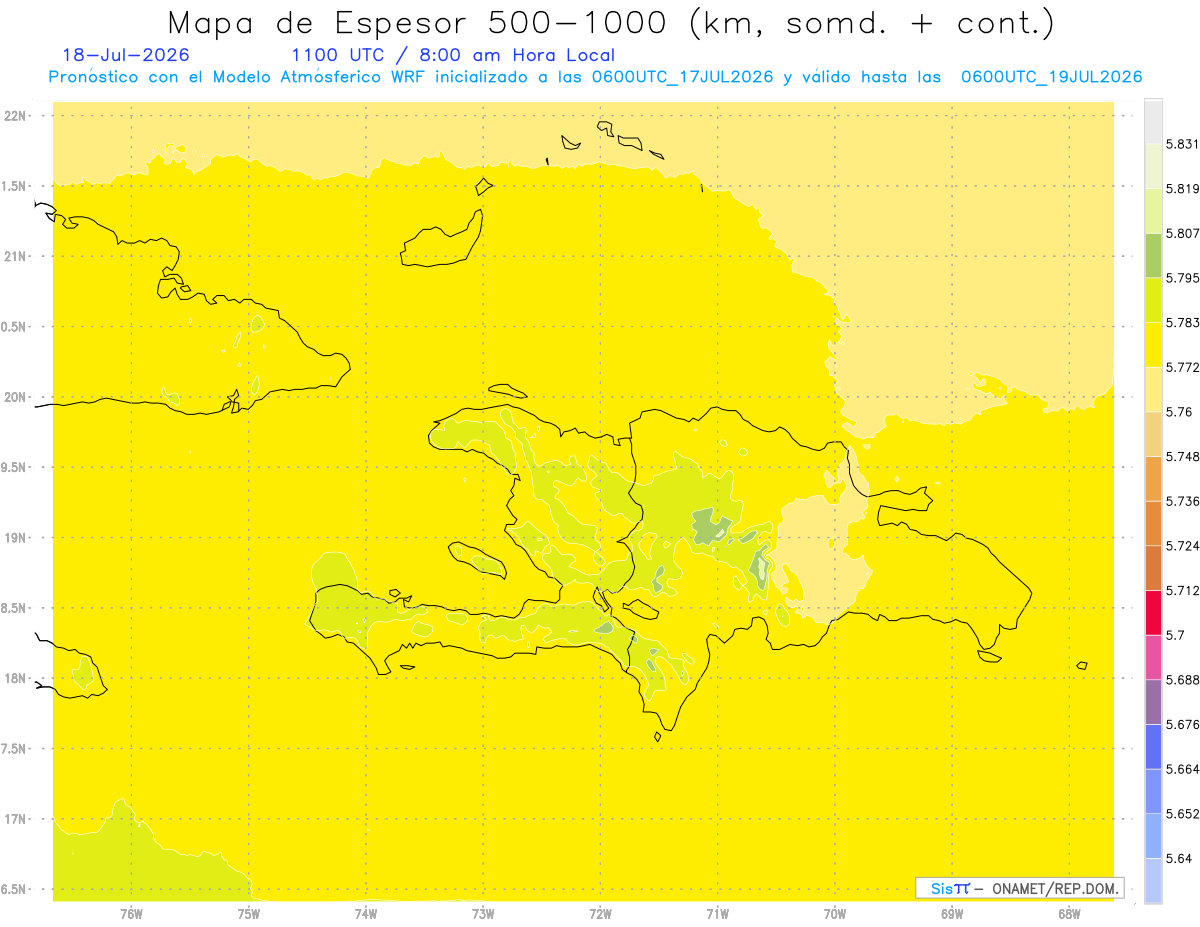Screen dimensions: 1200x927
Task: Click the latitude axis label '19N'
Action: coord(17,538)
